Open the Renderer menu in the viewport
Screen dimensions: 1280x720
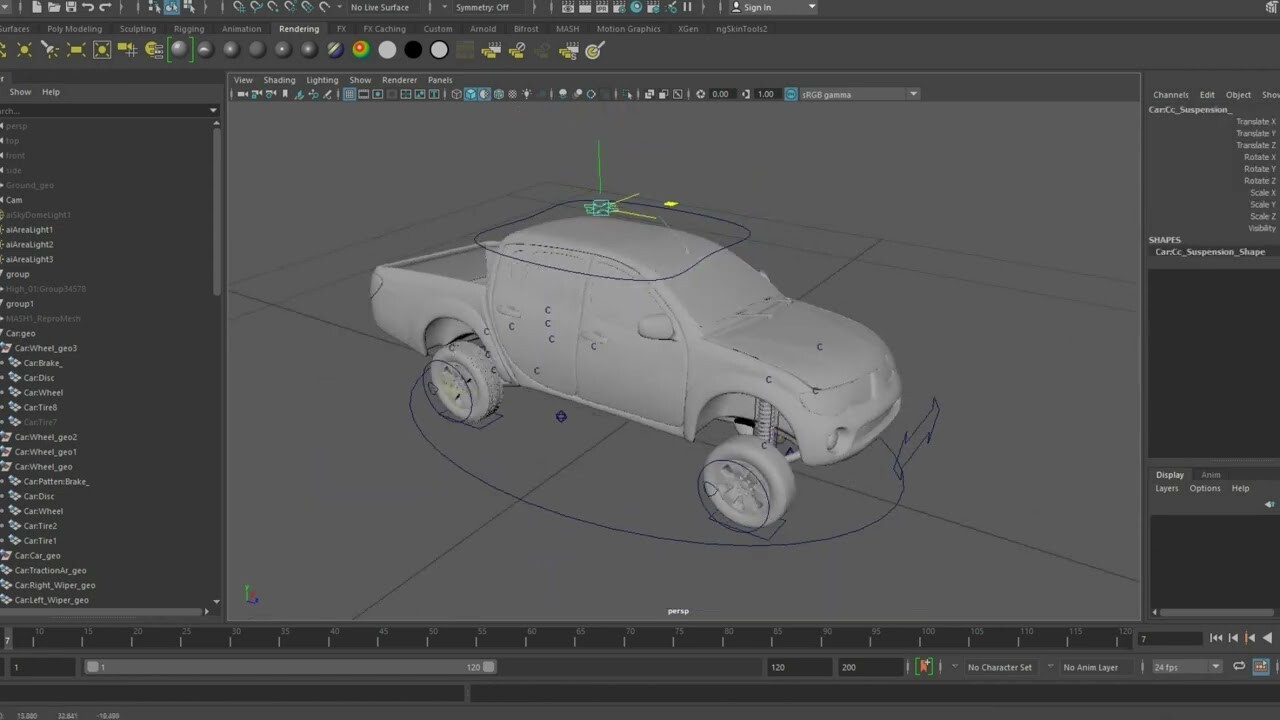point(400,80)
